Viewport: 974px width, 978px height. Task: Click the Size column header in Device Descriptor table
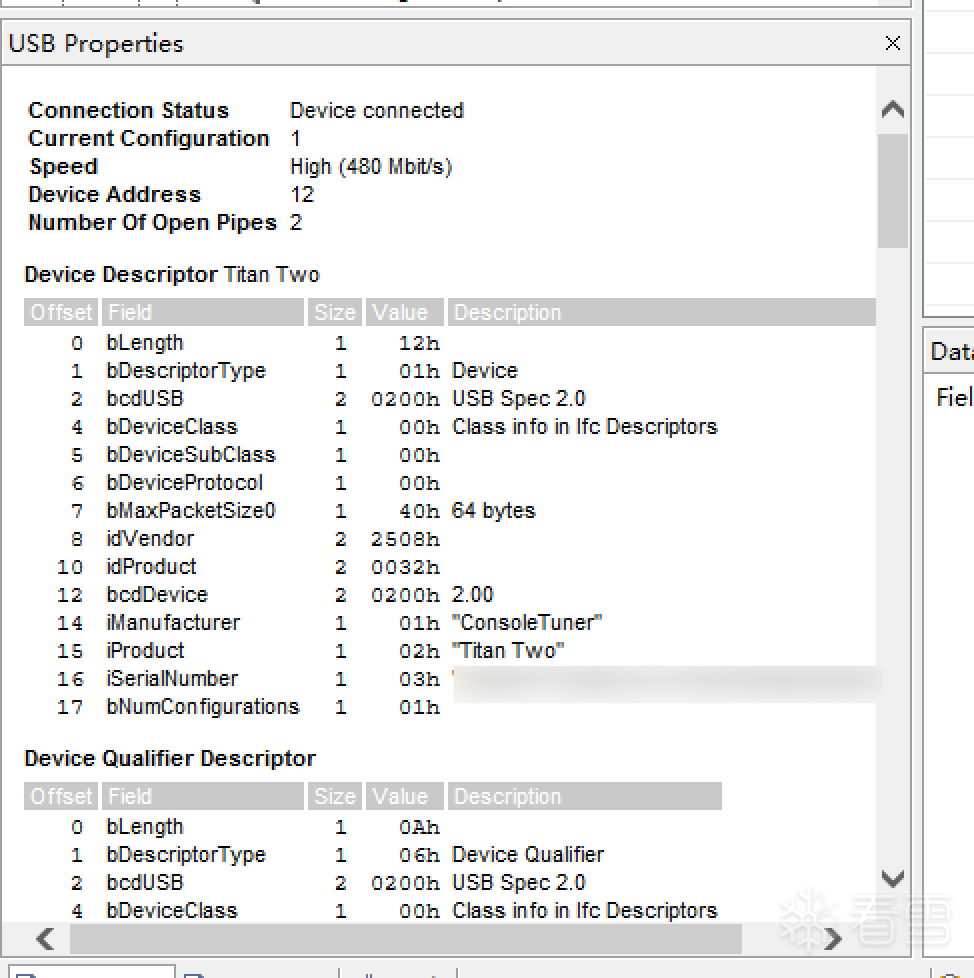click(x=335, y=312)
